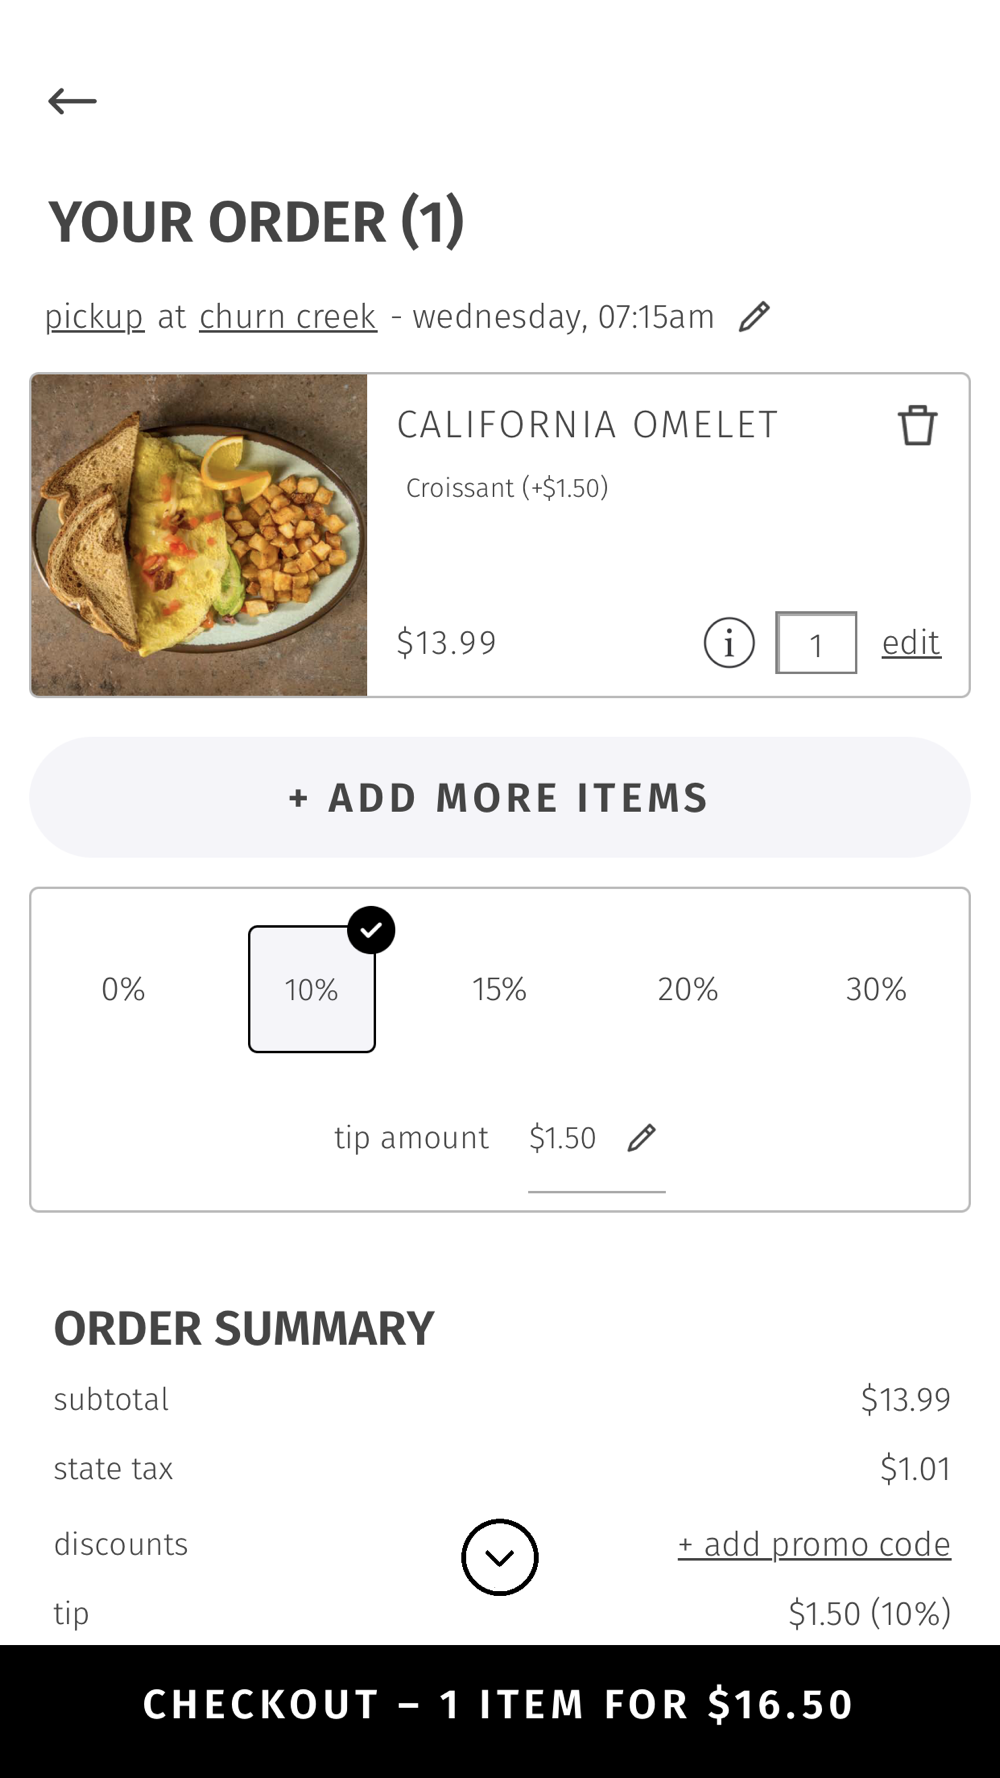Choose 15% tip option
Image resolution: width=1000 pixels, height=1778 pixels.
point(499,989)
